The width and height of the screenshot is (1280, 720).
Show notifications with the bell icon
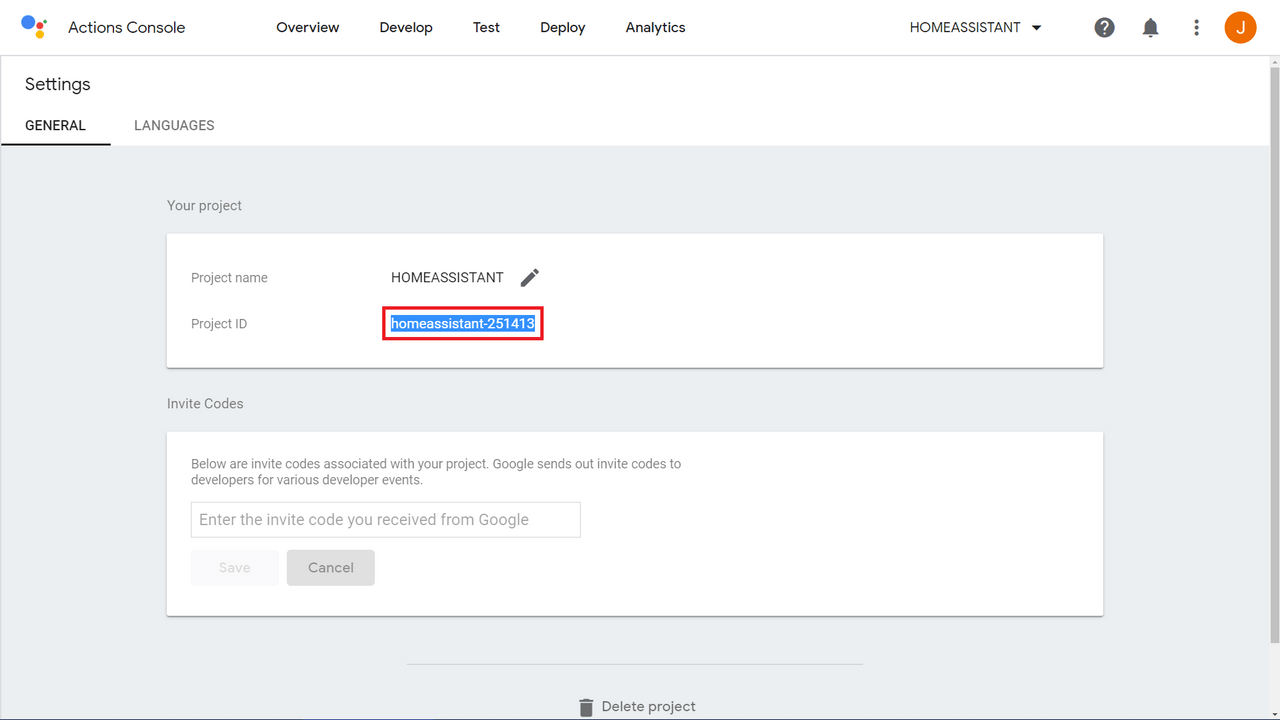tap(1151, 28)
